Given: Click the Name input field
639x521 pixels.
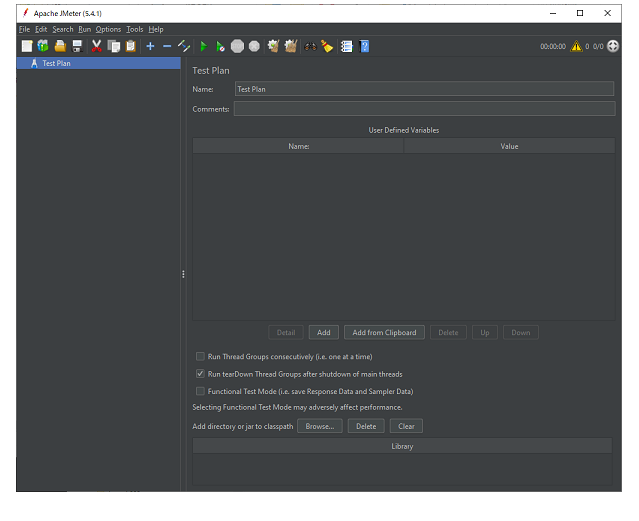Looking at the screenshot, I should pyautogui.click(x=424, y=89).
